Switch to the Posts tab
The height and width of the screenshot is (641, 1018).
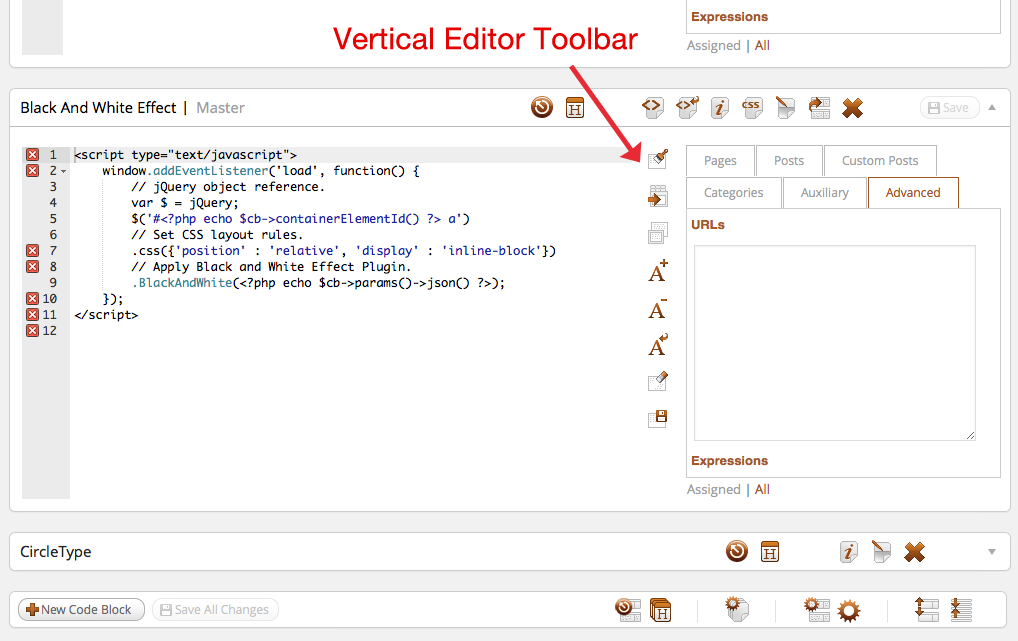point(789,160)
